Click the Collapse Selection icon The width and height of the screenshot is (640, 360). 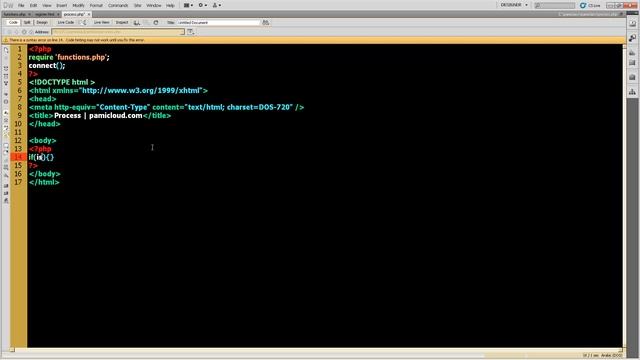(x=6, y=76)
